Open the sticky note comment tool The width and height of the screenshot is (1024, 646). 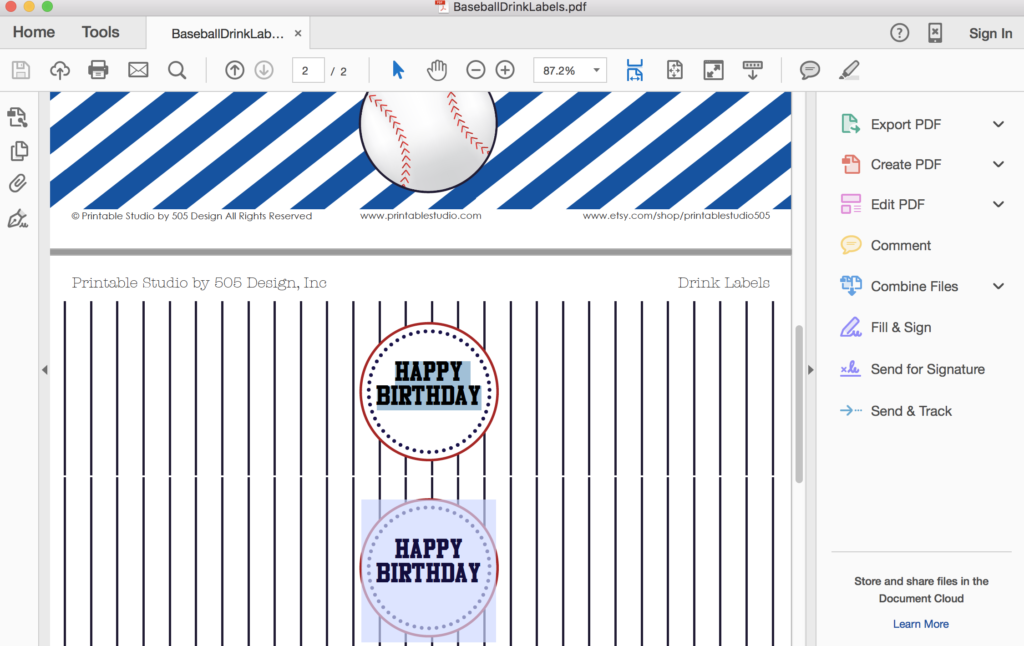[x=807, y=70]
